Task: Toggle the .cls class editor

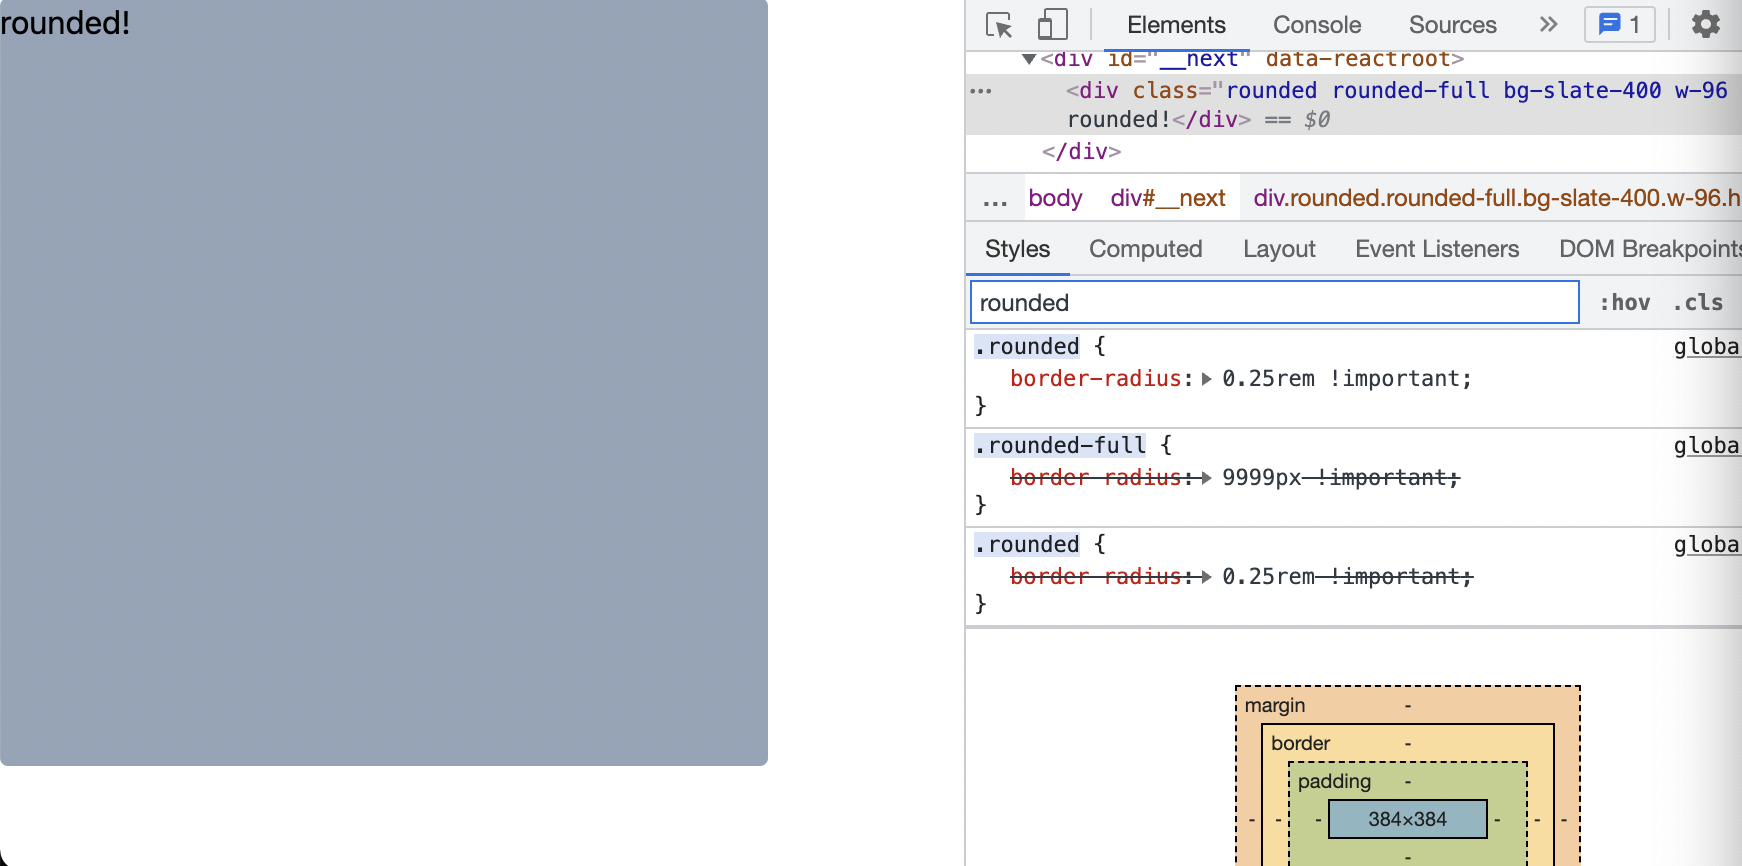Action: point(1697,302)
